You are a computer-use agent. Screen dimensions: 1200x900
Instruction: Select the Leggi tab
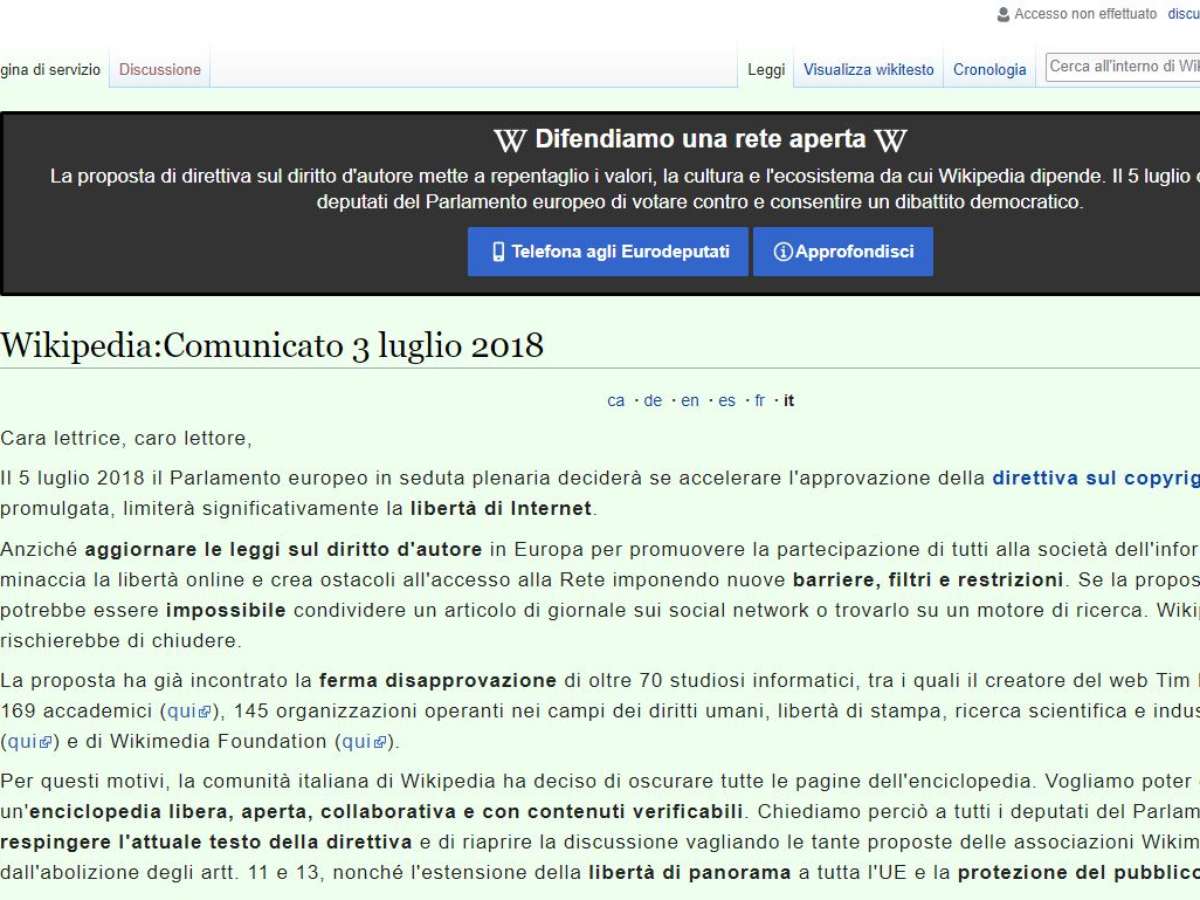click(x=766, y=70)
